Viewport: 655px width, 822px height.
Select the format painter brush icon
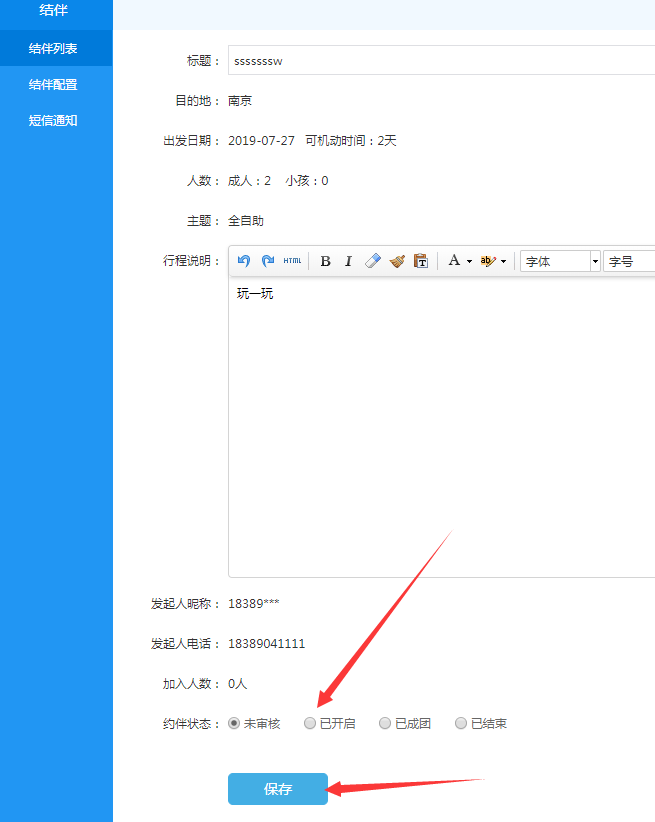tap(397, 261)
